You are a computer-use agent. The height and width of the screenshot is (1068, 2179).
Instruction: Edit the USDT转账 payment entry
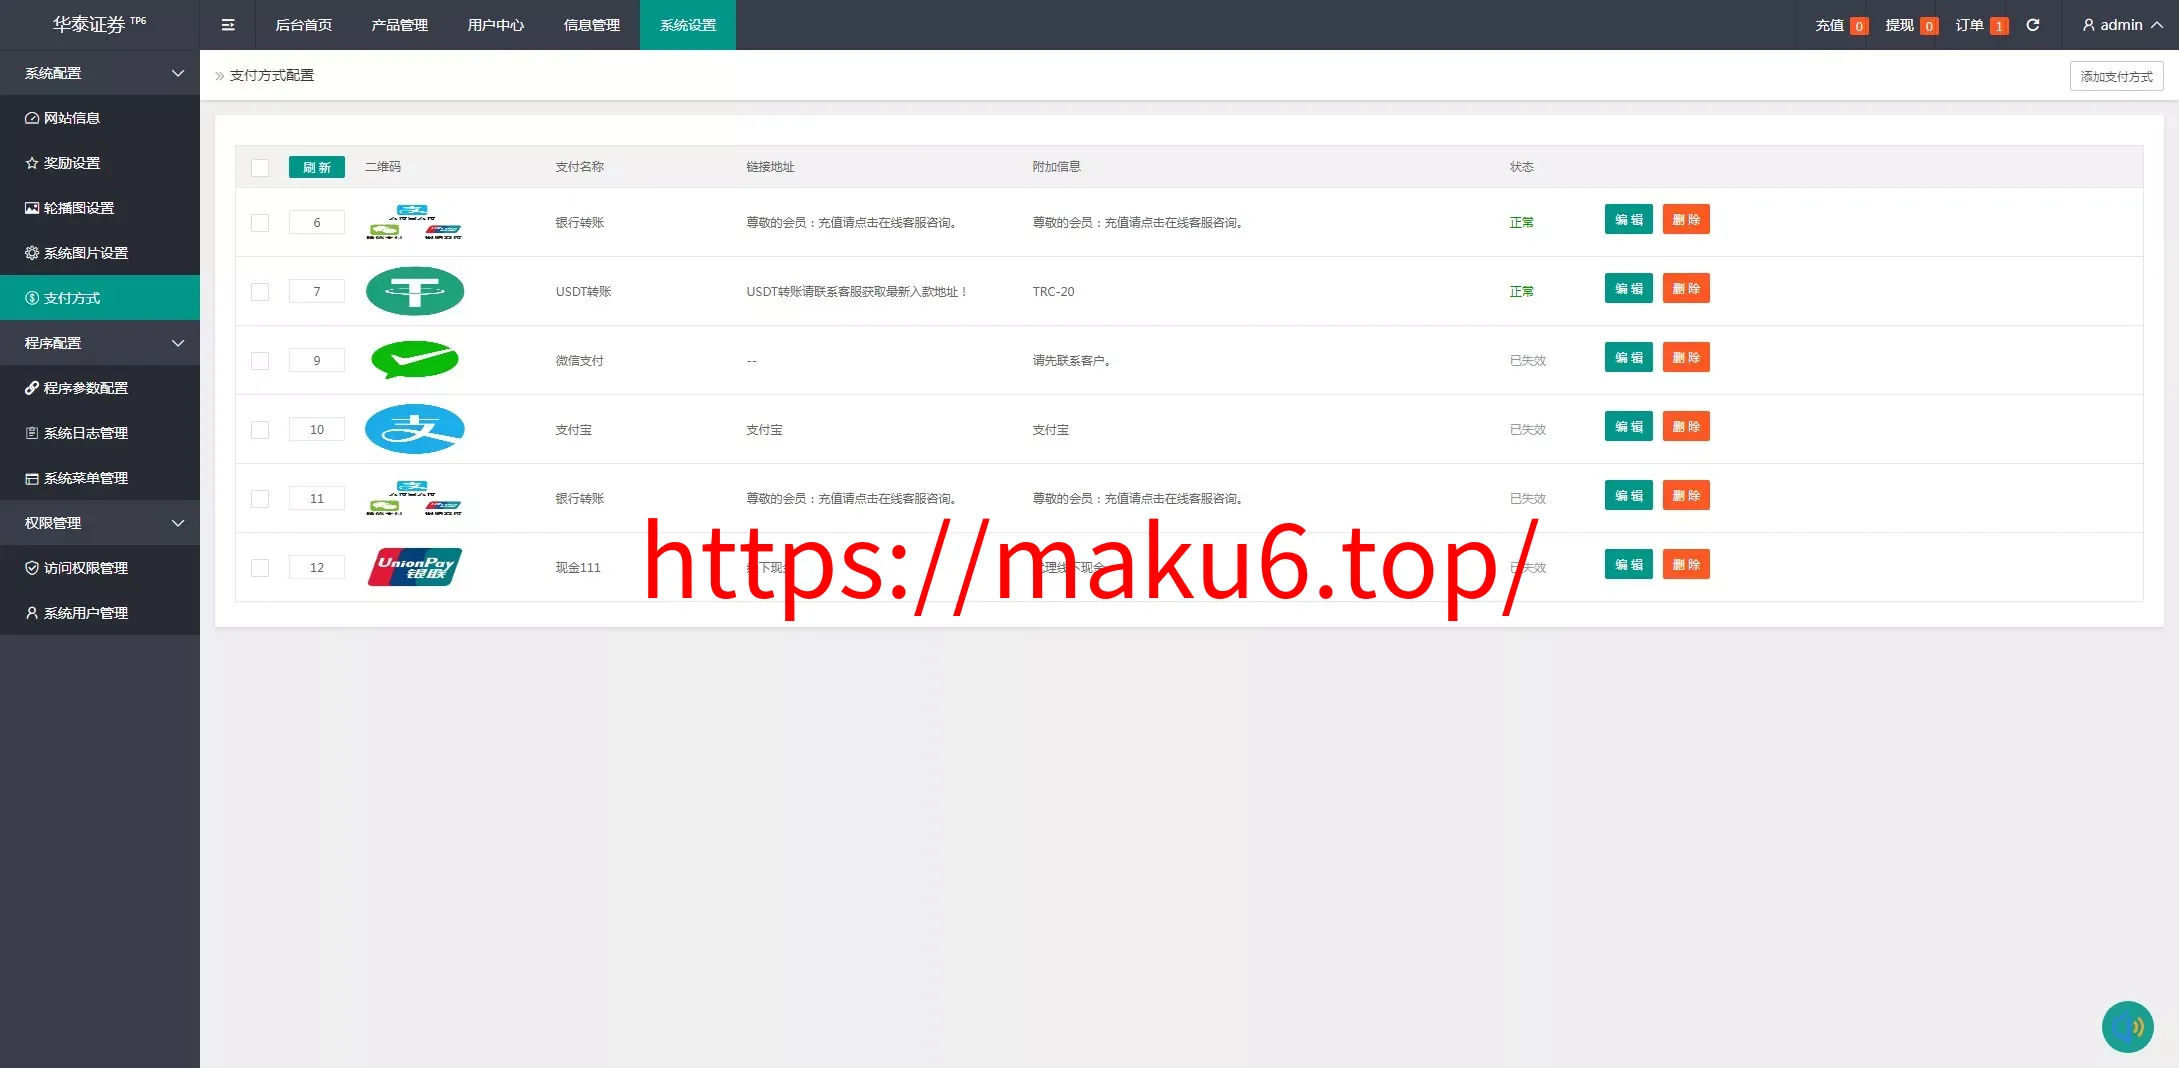(1629, 288)
